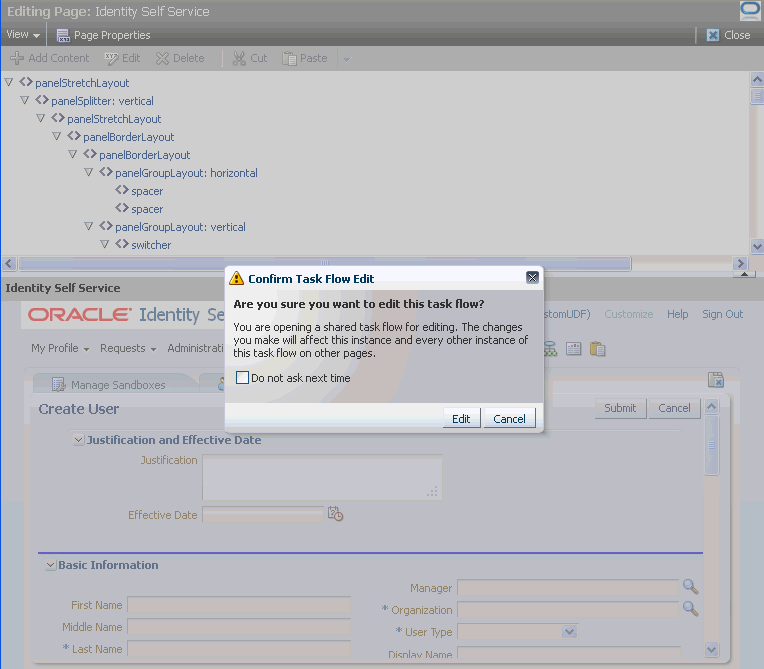Open the Administration menu
Image resolution: width=764 pixels, height=669 pixels.
pyautogui.click(x=195, y=348)
